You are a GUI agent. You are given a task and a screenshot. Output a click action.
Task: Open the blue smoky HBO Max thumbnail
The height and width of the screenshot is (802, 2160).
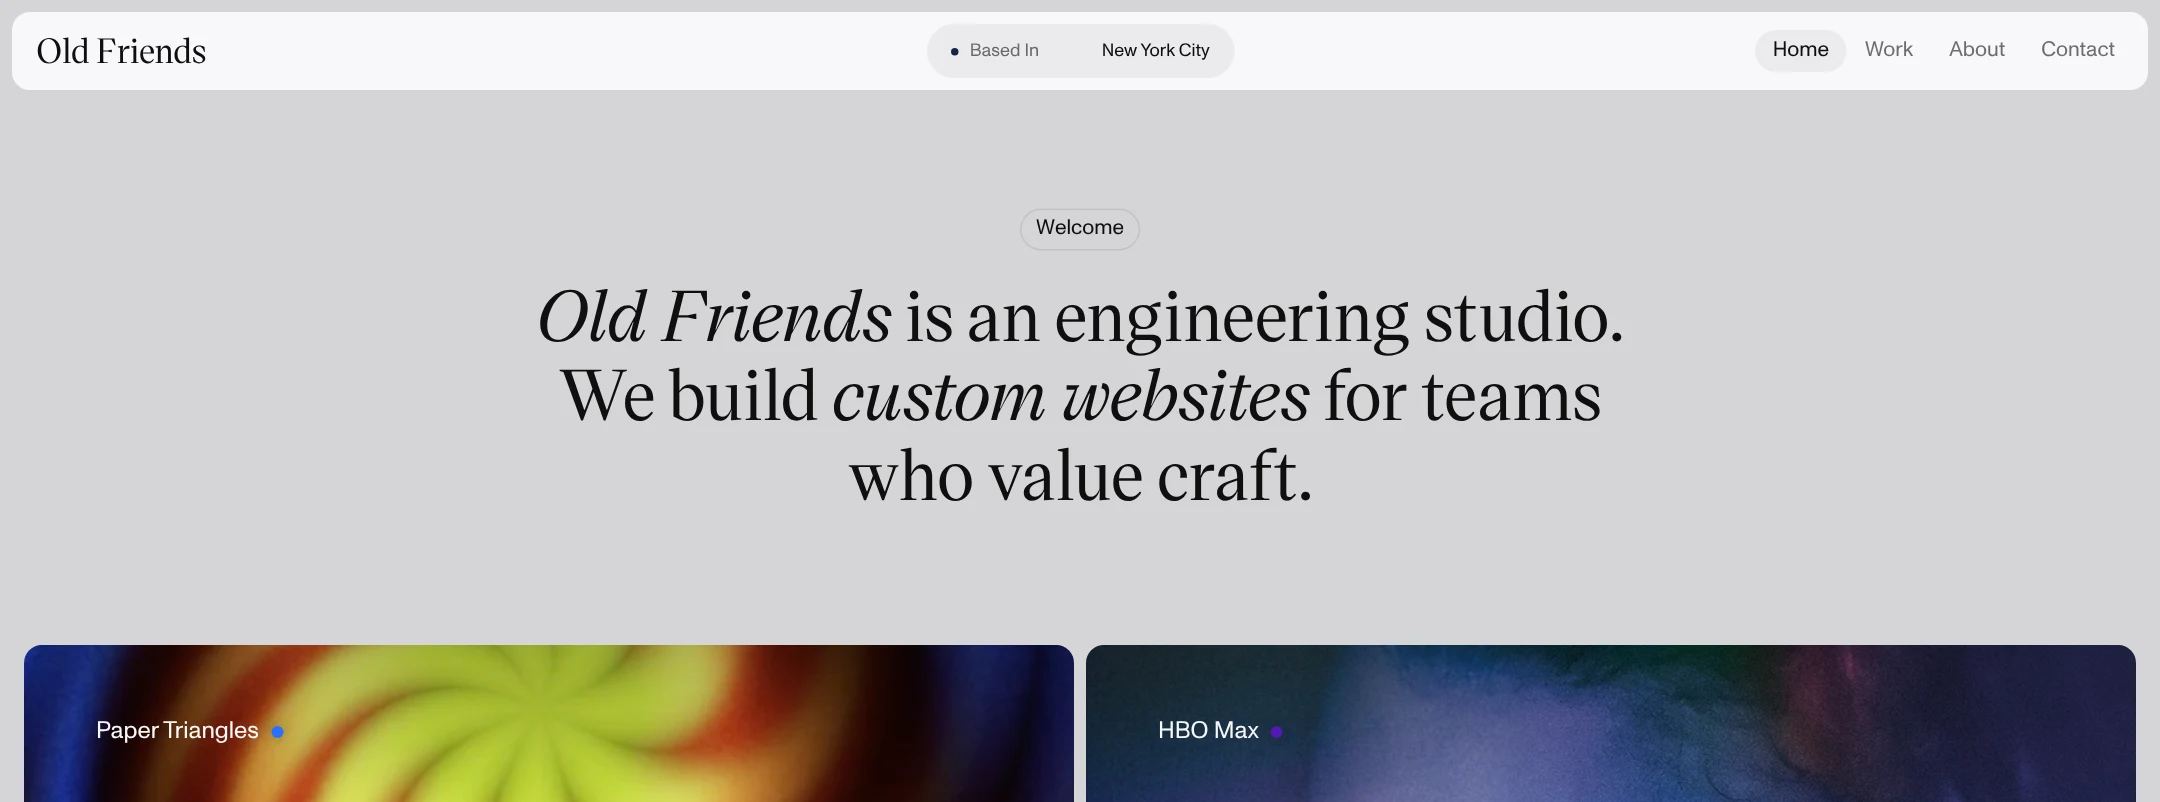(1611, 723)
